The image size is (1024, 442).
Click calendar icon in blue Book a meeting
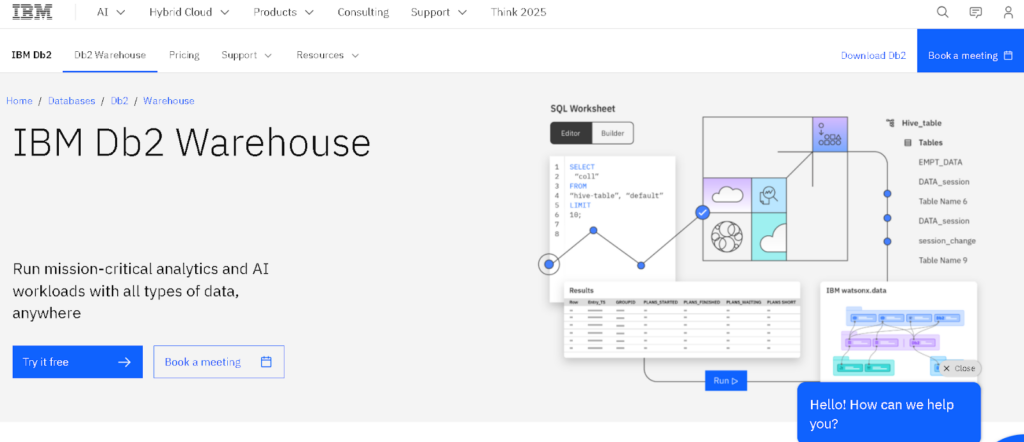pos(1010,55)
